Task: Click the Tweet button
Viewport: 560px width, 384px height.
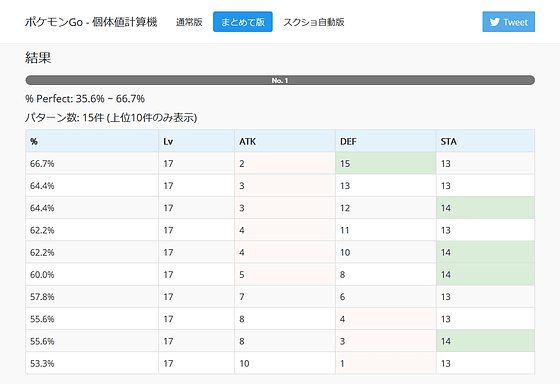Action: [x=508, y=22]
